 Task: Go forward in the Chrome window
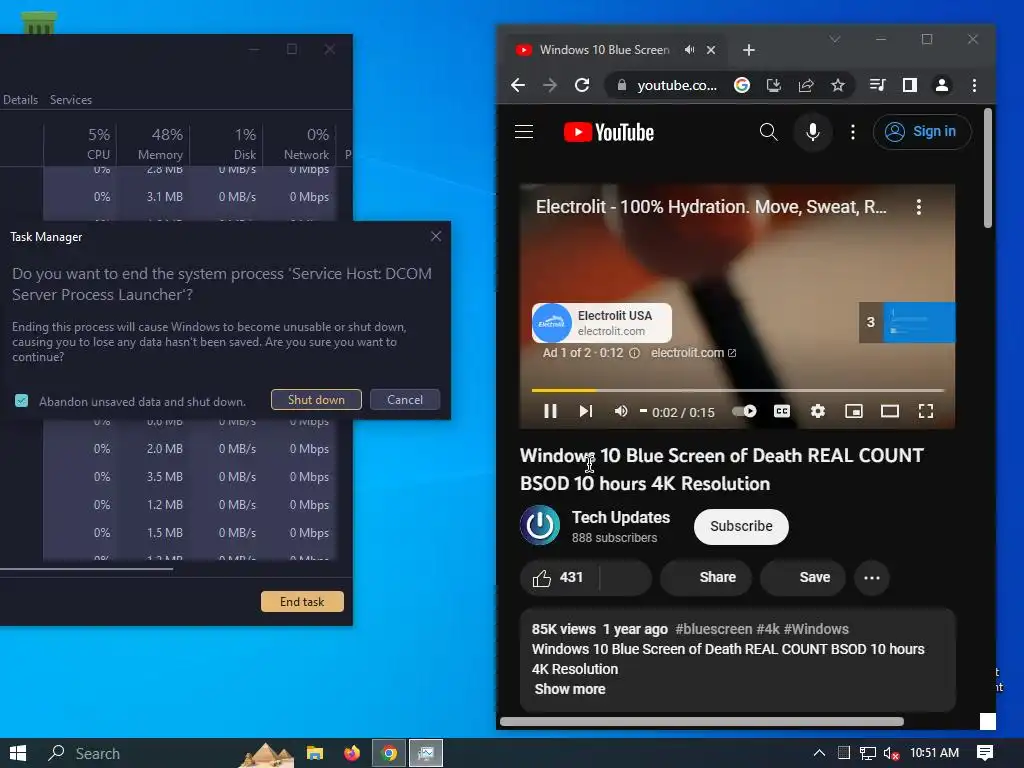pyautogui.click(x=550, y=85)
